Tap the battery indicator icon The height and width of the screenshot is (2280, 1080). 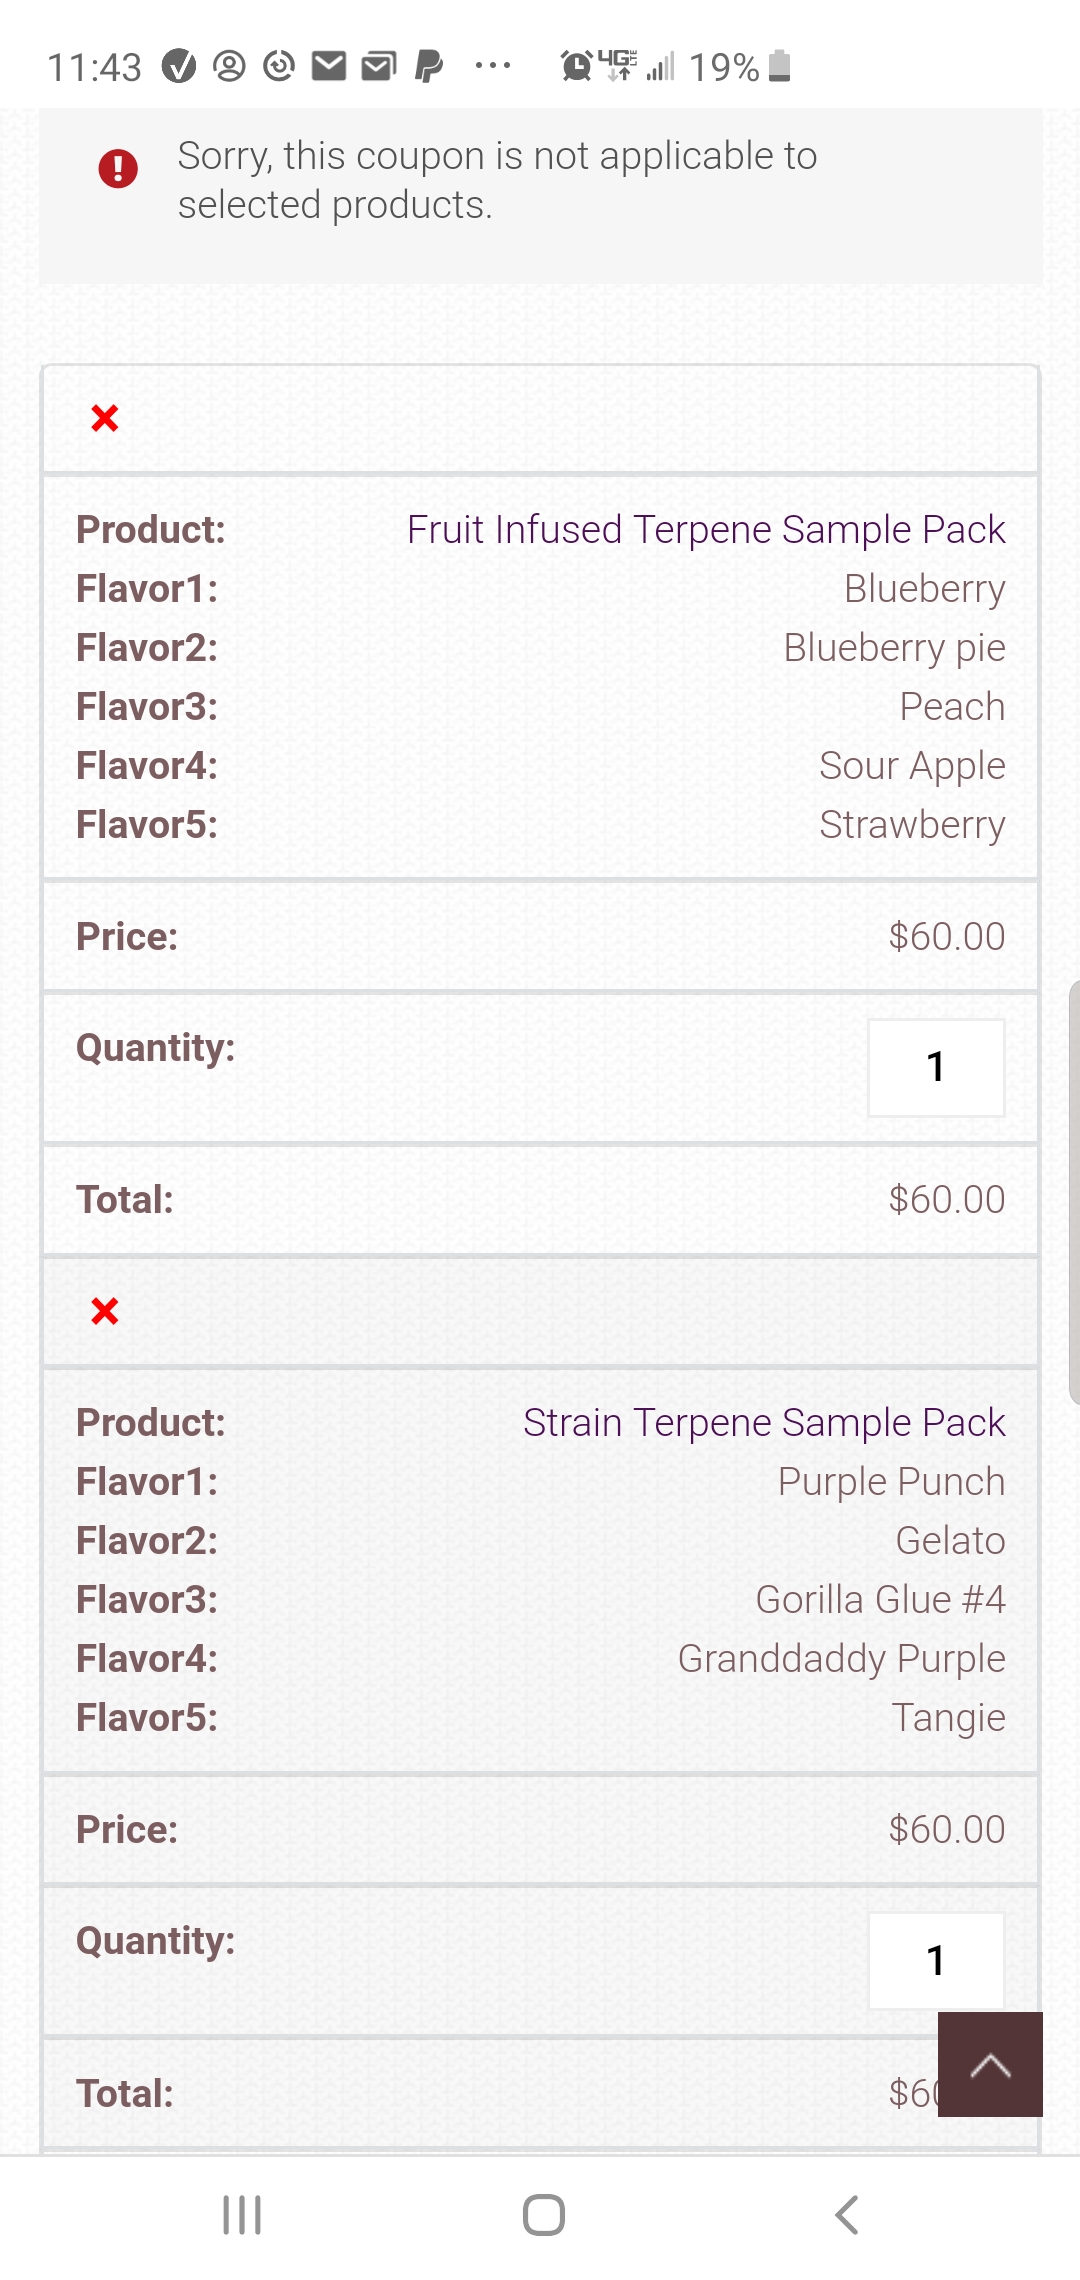780,66
